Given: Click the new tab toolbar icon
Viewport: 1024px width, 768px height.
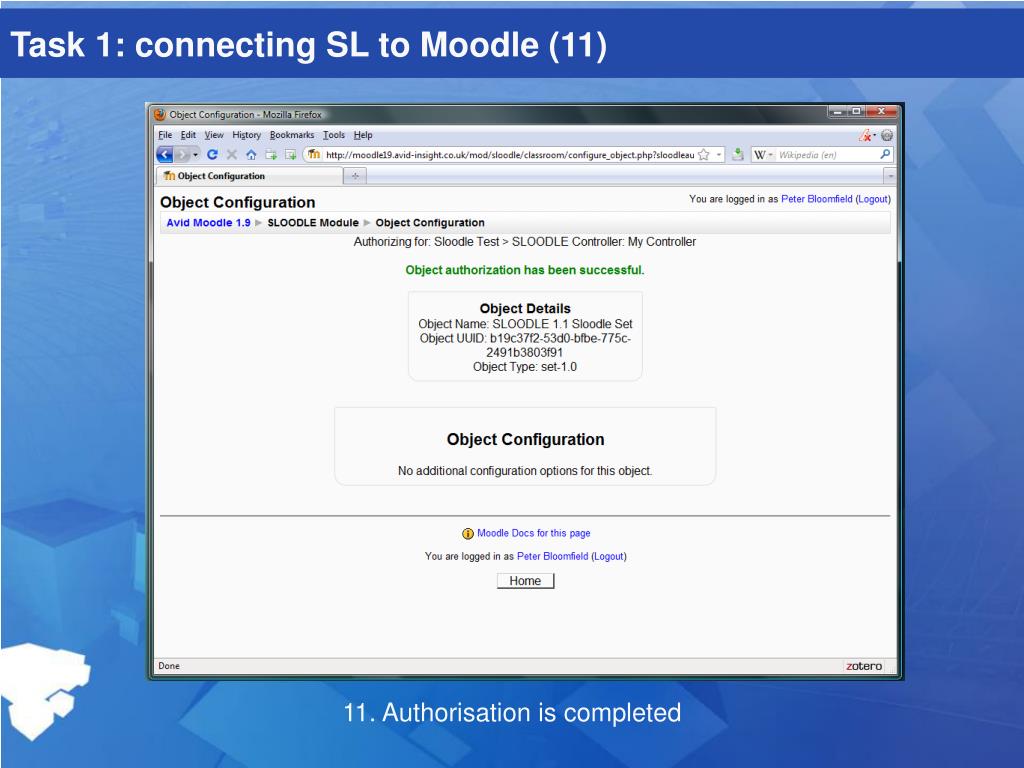Looking at the screenshot, I should (270, 155).
